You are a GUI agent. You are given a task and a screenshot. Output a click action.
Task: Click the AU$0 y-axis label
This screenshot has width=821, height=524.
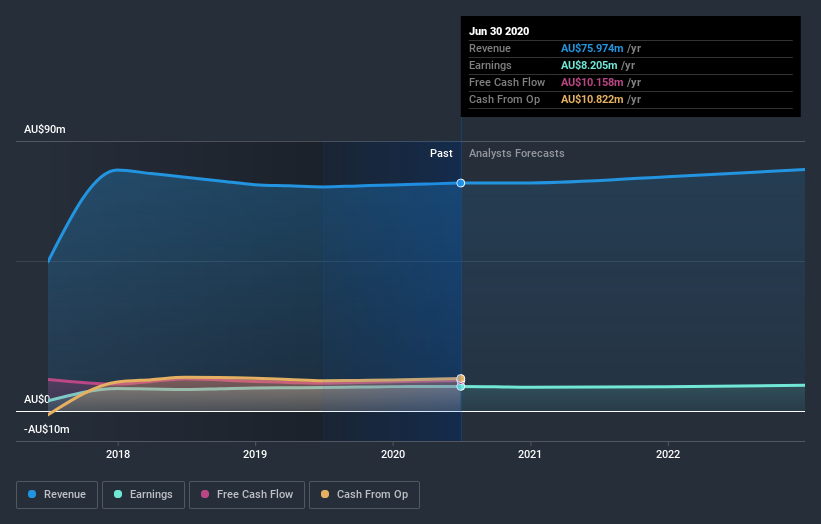click(37, 399)
